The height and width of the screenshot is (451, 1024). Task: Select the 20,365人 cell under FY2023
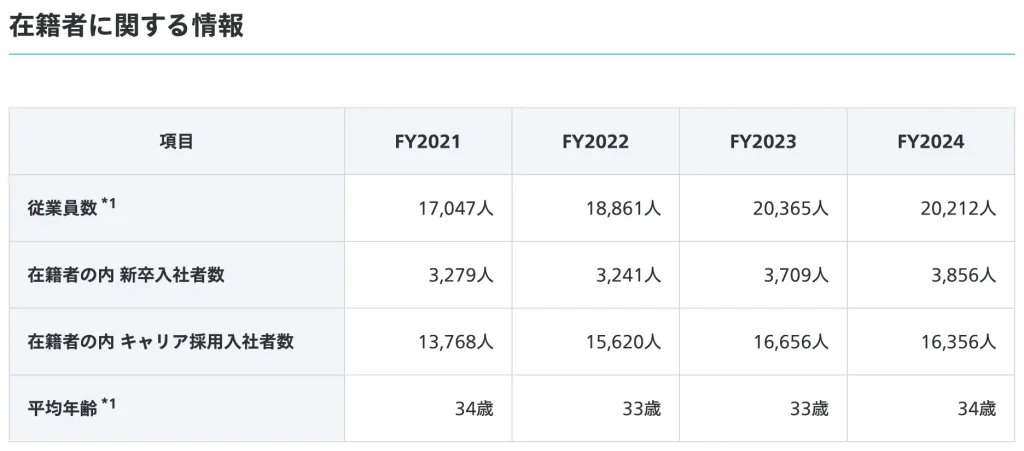click(x=790, y=209)
